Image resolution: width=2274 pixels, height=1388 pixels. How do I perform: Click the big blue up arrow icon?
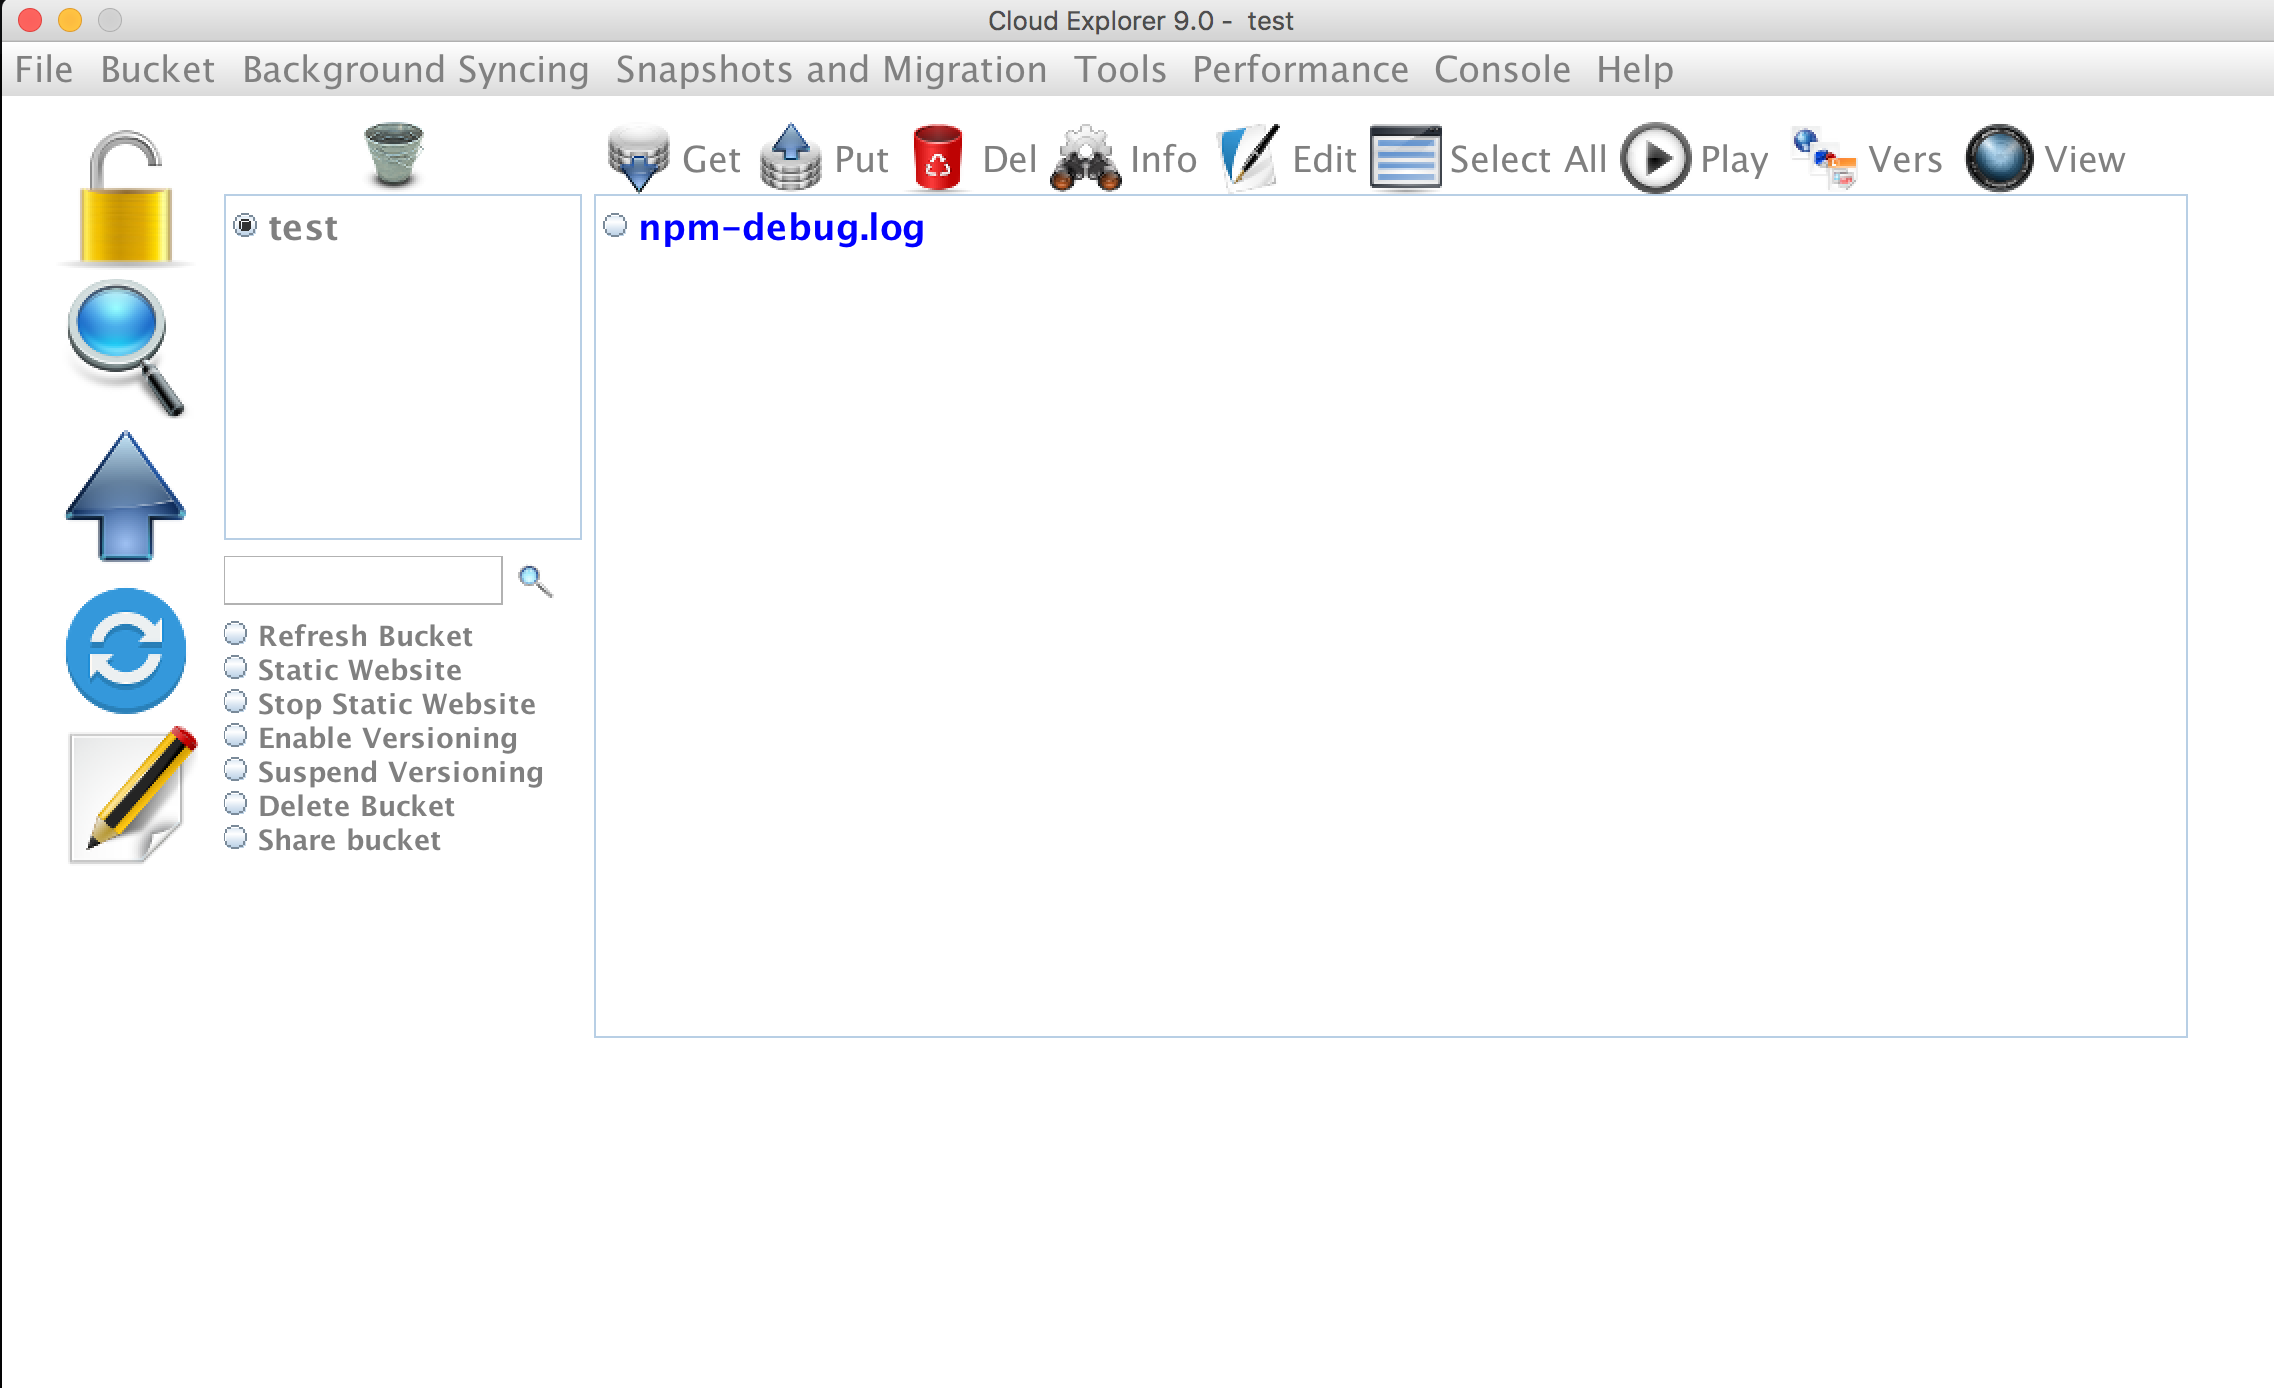click(x=125, y=496)
